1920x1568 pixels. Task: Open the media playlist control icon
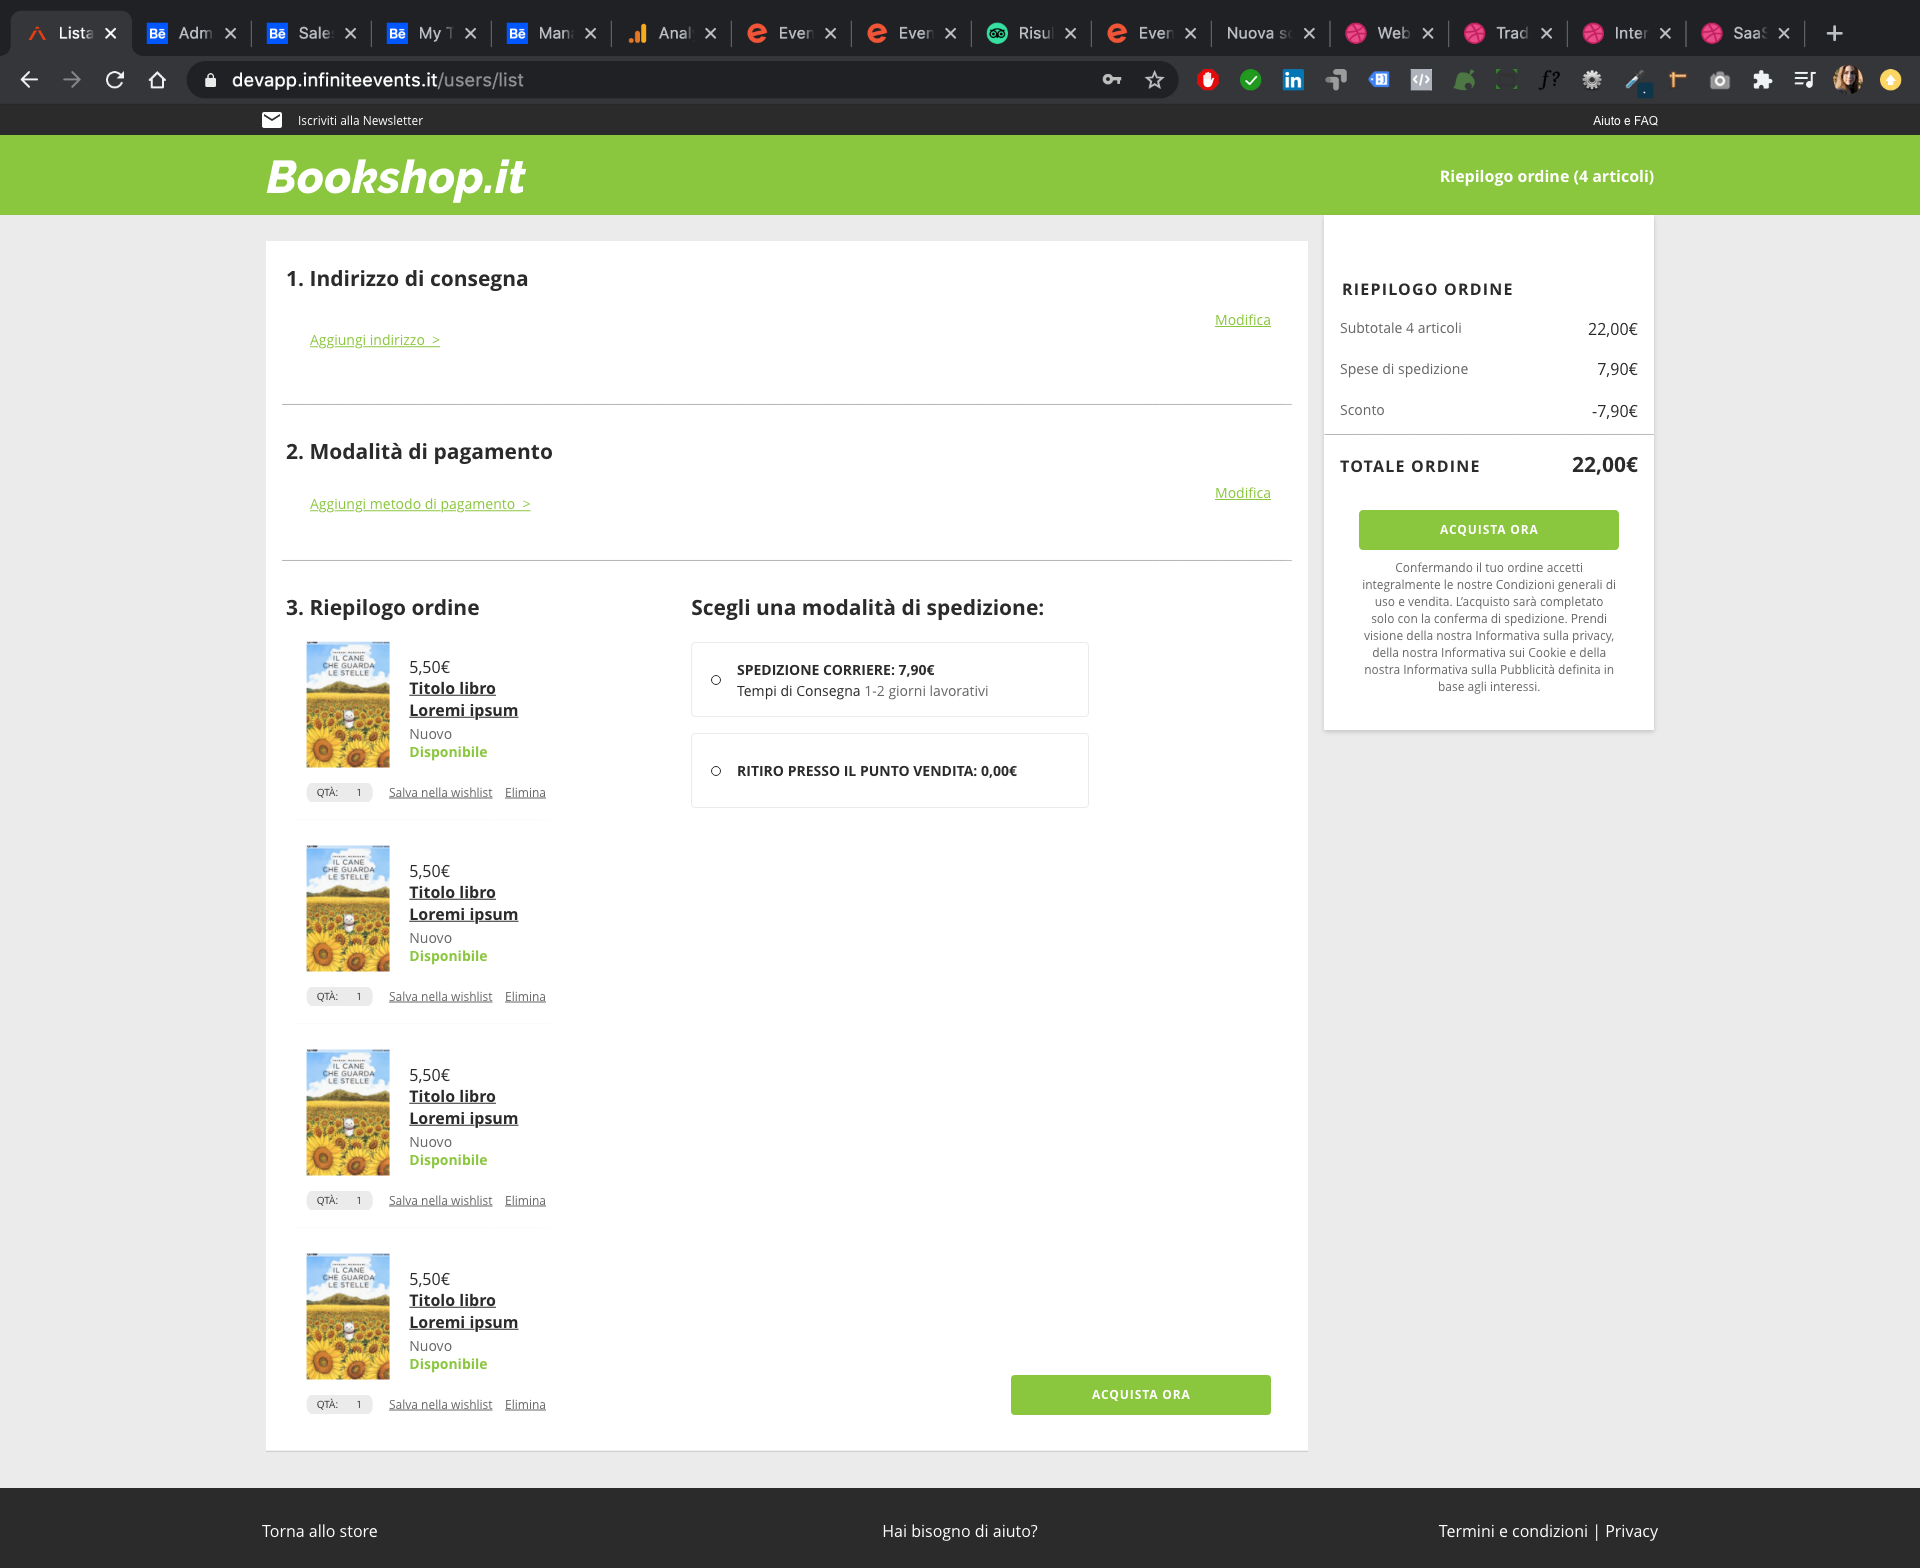tap(1805, 80)
